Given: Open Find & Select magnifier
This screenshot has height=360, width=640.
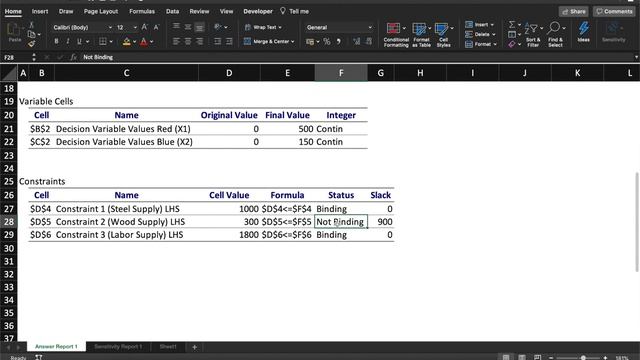Looking at the screenshot, I should pyautogui.click(x=556, y=34).
